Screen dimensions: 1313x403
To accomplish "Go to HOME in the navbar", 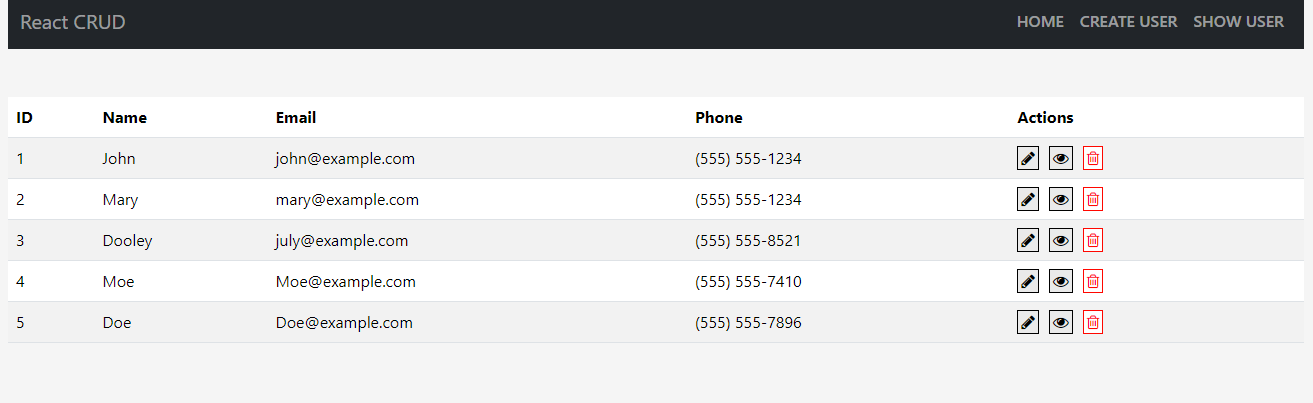I will point(1040,22).
